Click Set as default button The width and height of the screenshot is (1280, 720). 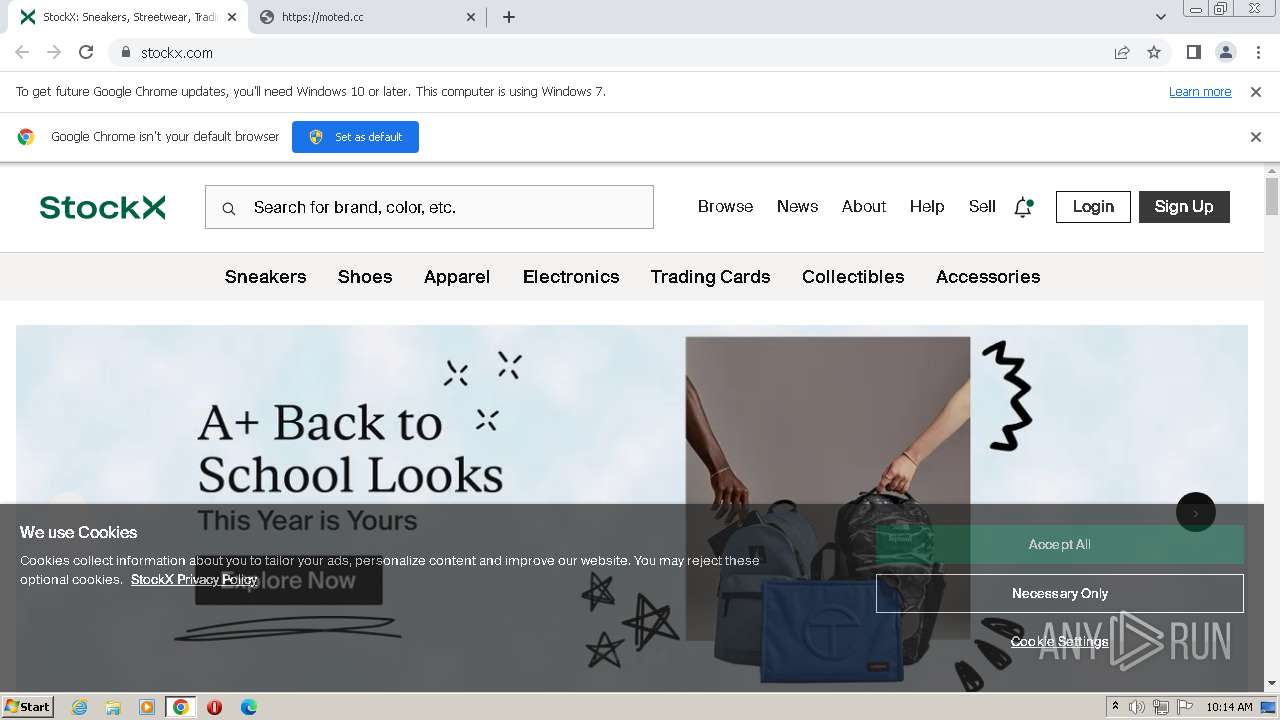coord(355,137)
